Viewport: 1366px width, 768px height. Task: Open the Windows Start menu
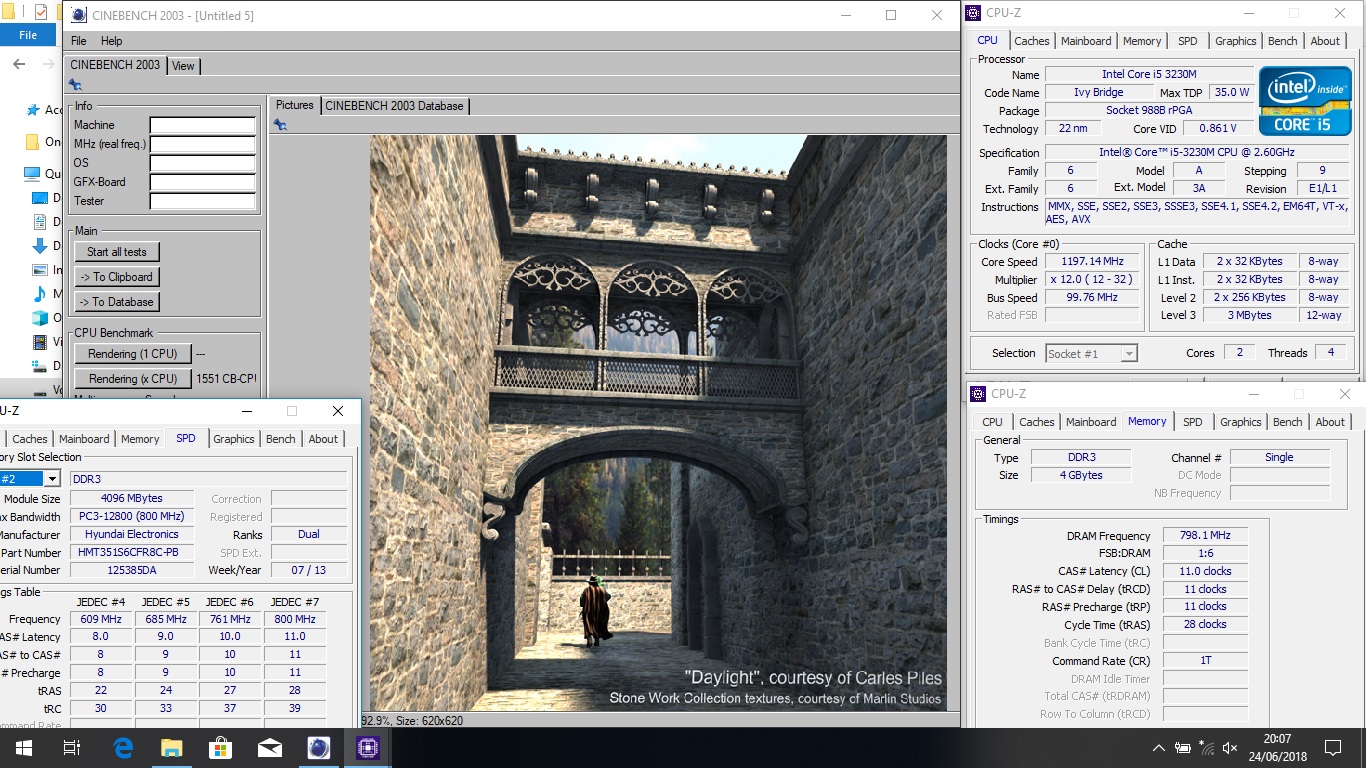23,747
